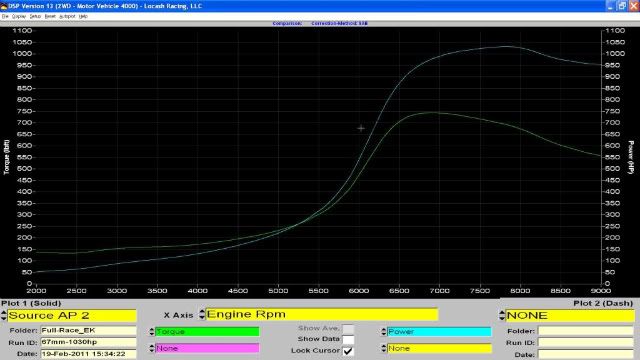Viewport: 640px width, 360px height.
Task: Uncheck the Lock Cursor checkbox
Action: 348,351
